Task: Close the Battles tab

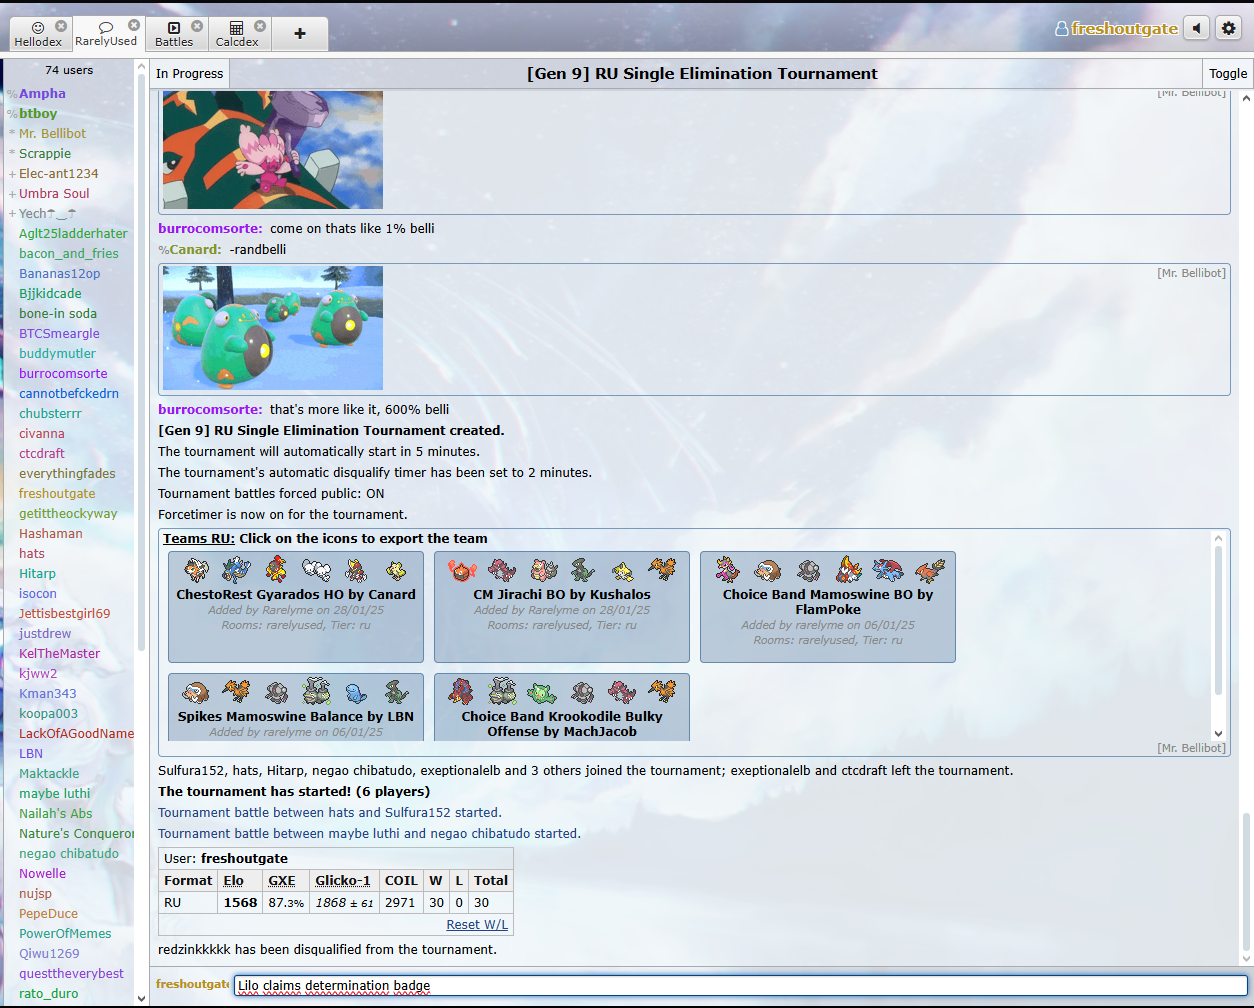Action: (x=197, y=26)
